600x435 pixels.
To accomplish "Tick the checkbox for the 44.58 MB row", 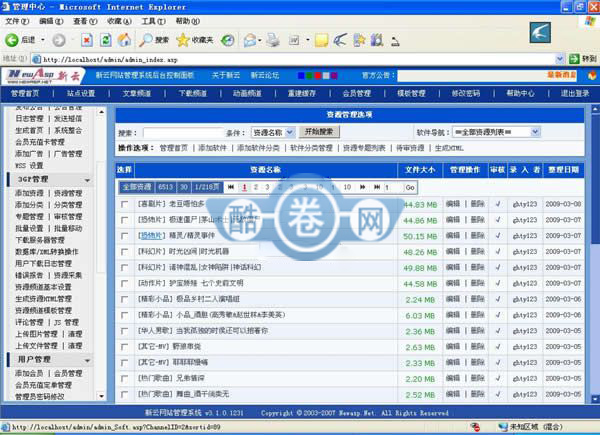I will 124,283.
